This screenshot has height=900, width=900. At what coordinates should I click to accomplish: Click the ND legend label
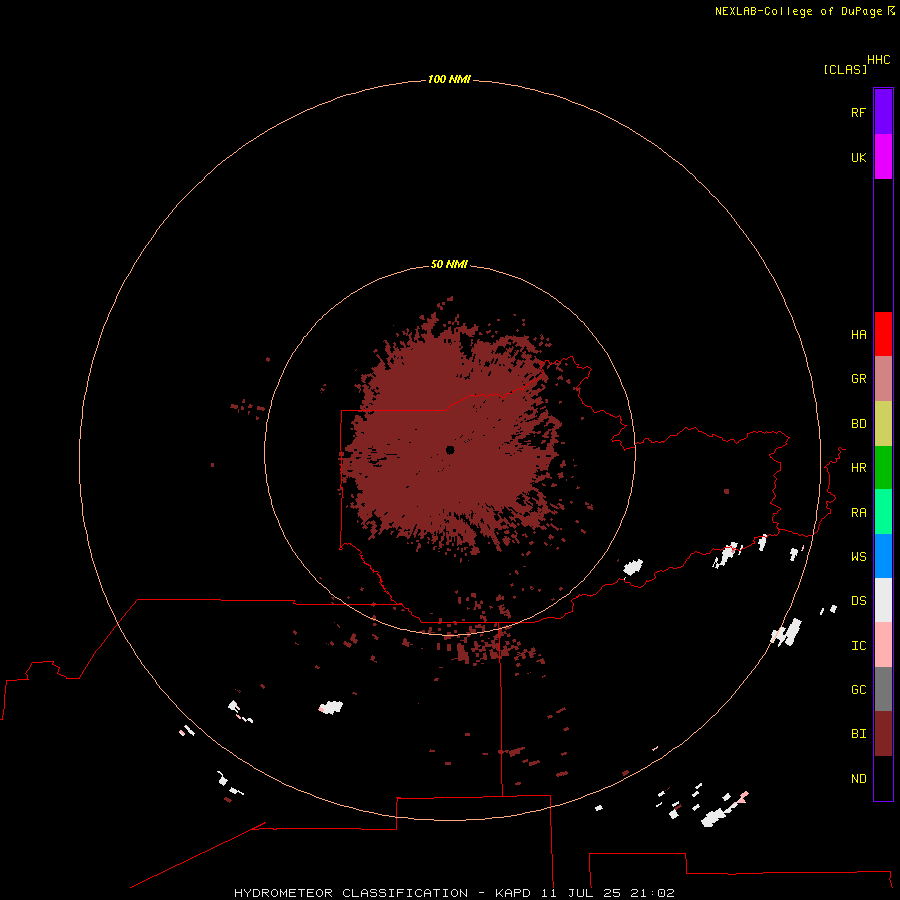click(858, 779)
